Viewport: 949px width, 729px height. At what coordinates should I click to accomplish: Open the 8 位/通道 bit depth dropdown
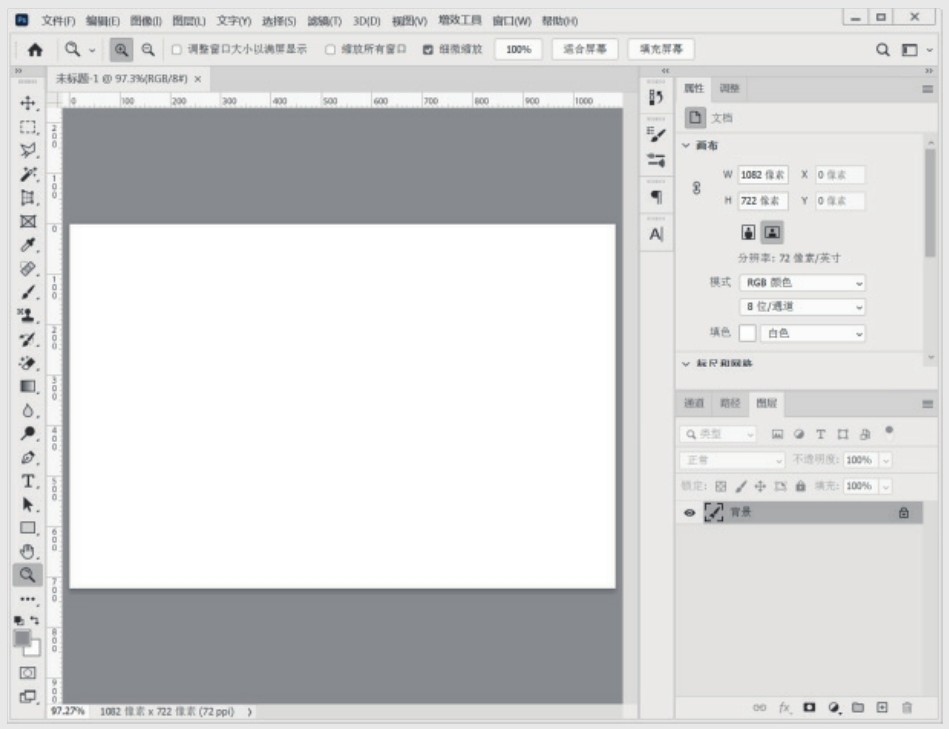click(x=802, y=308)
